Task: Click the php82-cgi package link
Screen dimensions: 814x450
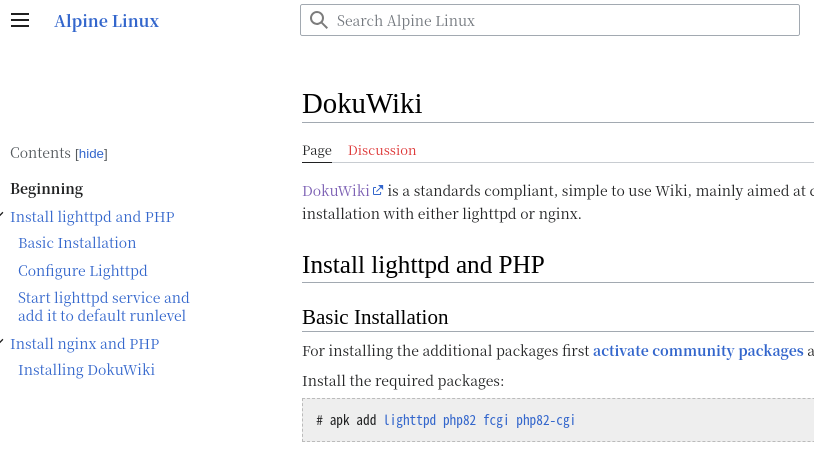Action: [545, 420]
